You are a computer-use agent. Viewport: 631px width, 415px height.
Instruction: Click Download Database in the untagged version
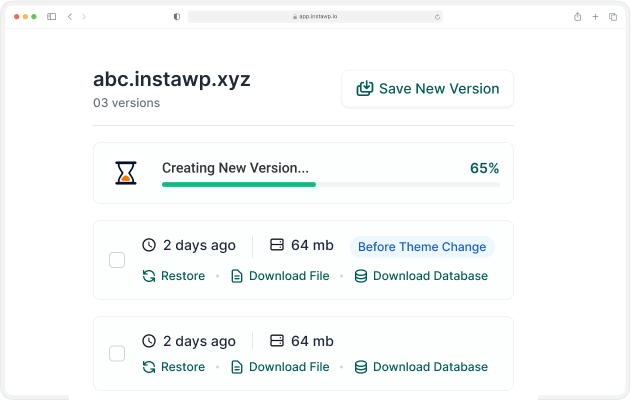421,367
